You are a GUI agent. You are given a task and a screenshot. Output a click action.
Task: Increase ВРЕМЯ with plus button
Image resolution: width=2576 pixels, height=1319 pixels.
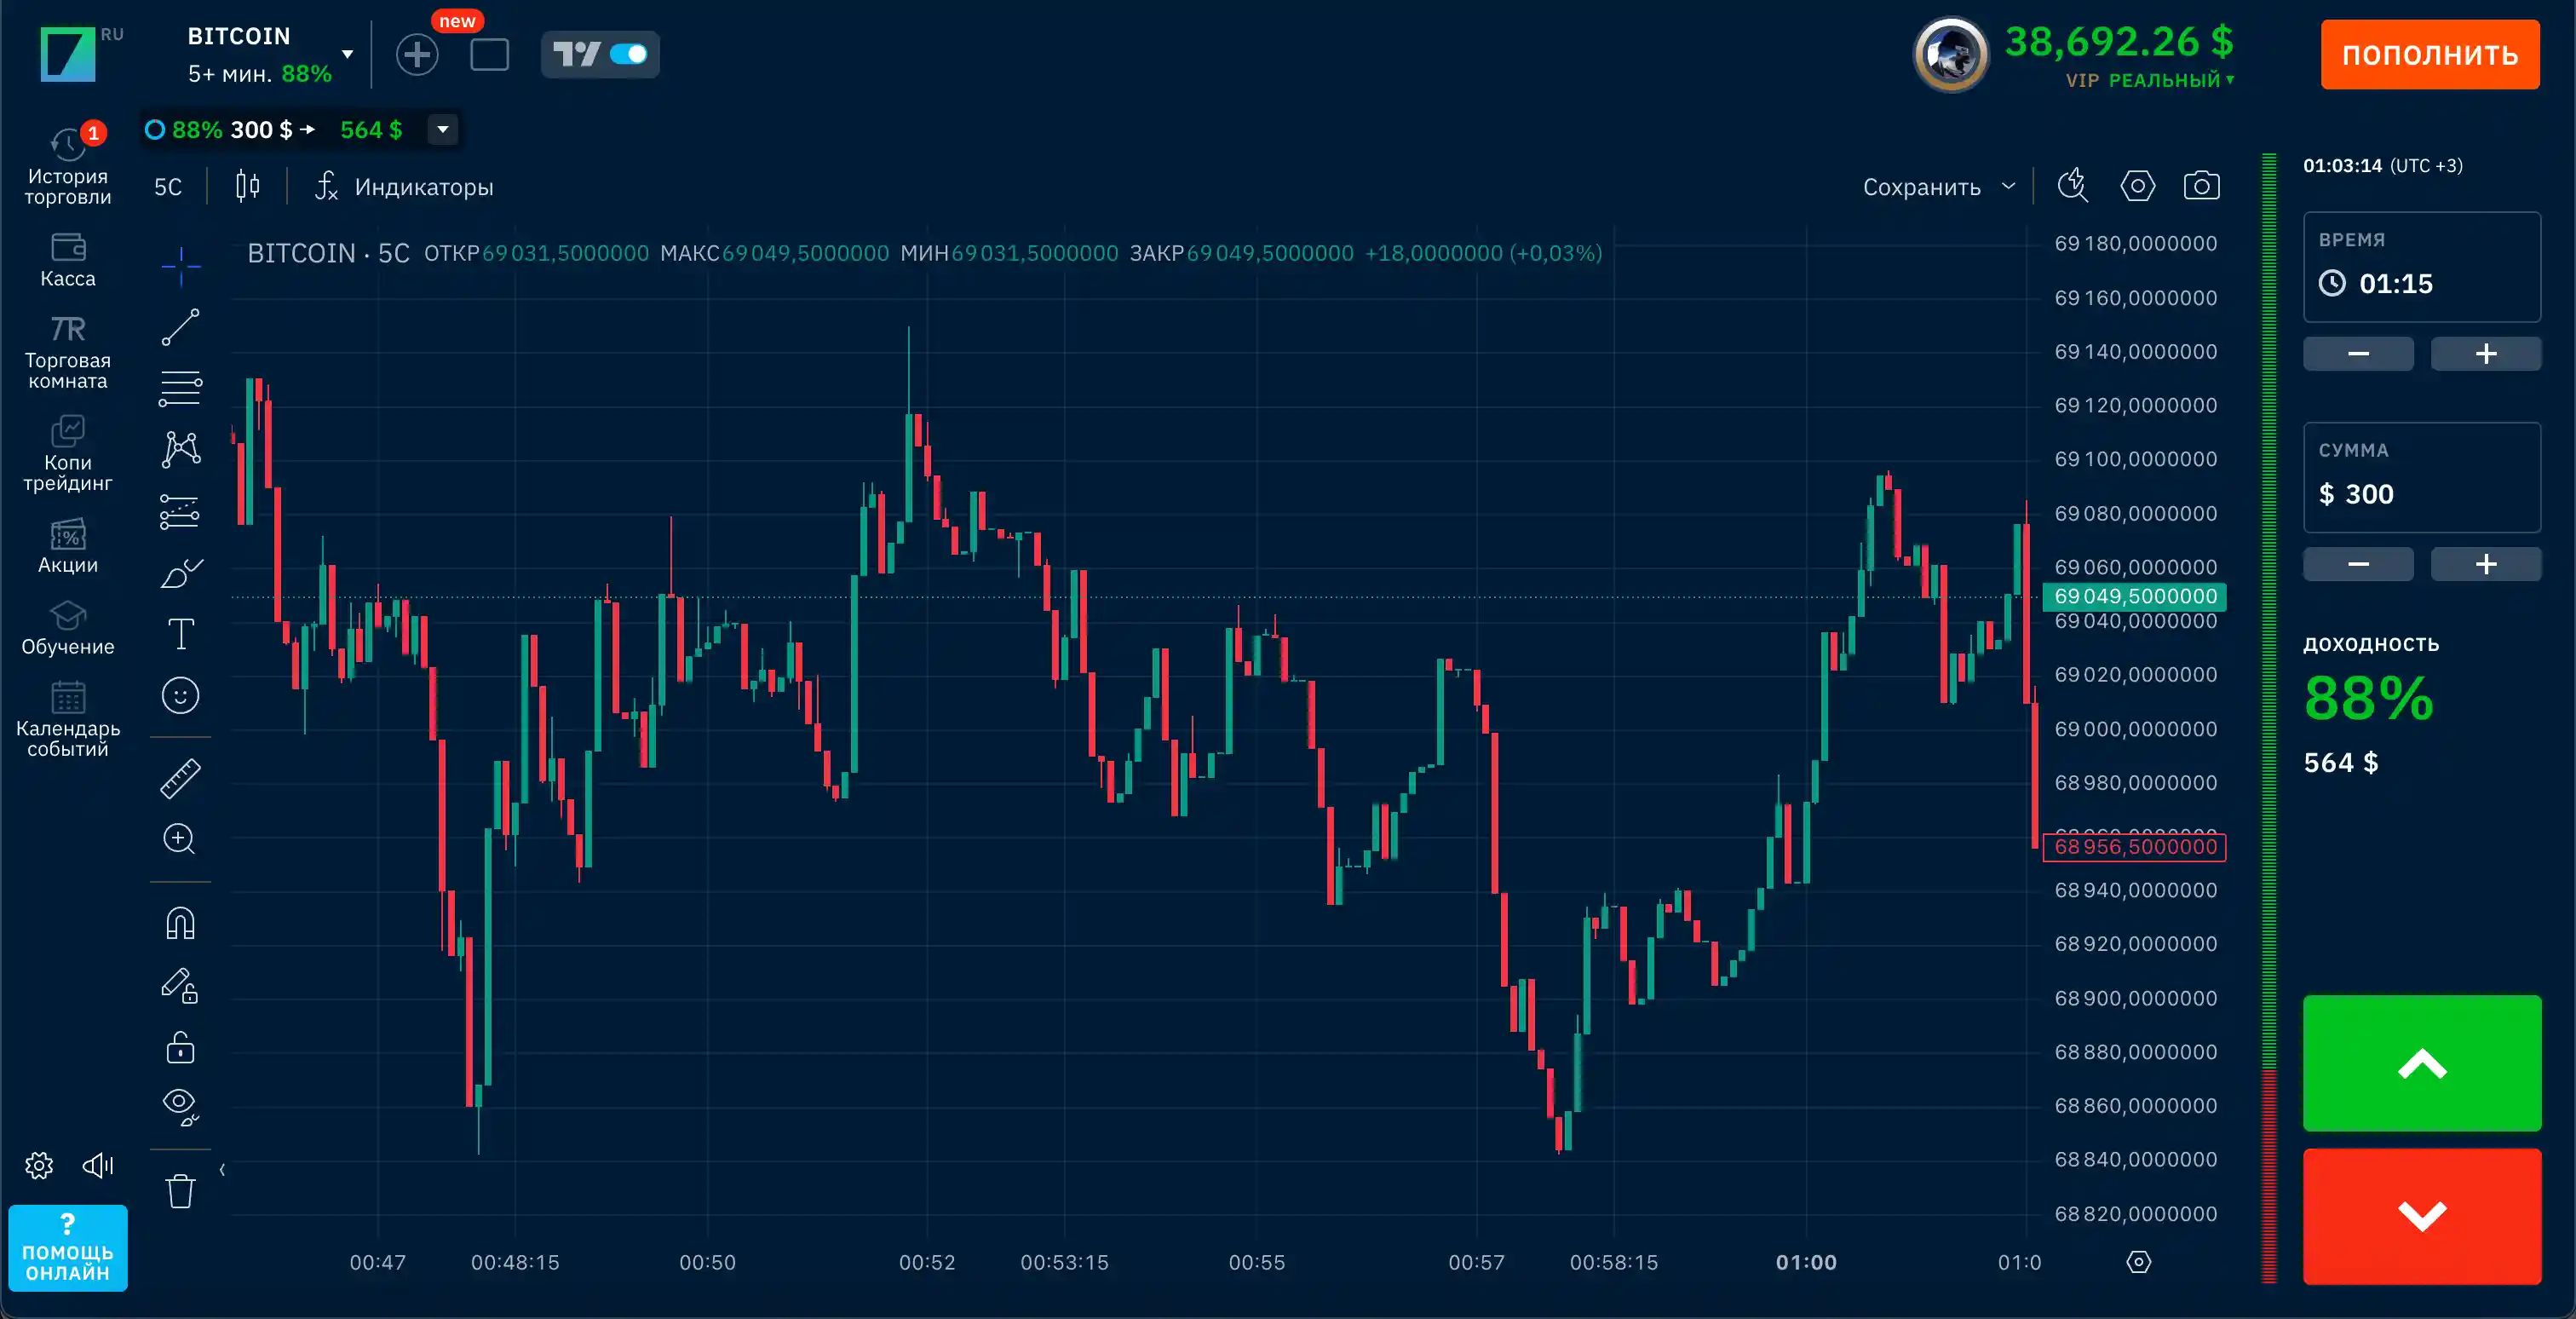pos(2486,354)
